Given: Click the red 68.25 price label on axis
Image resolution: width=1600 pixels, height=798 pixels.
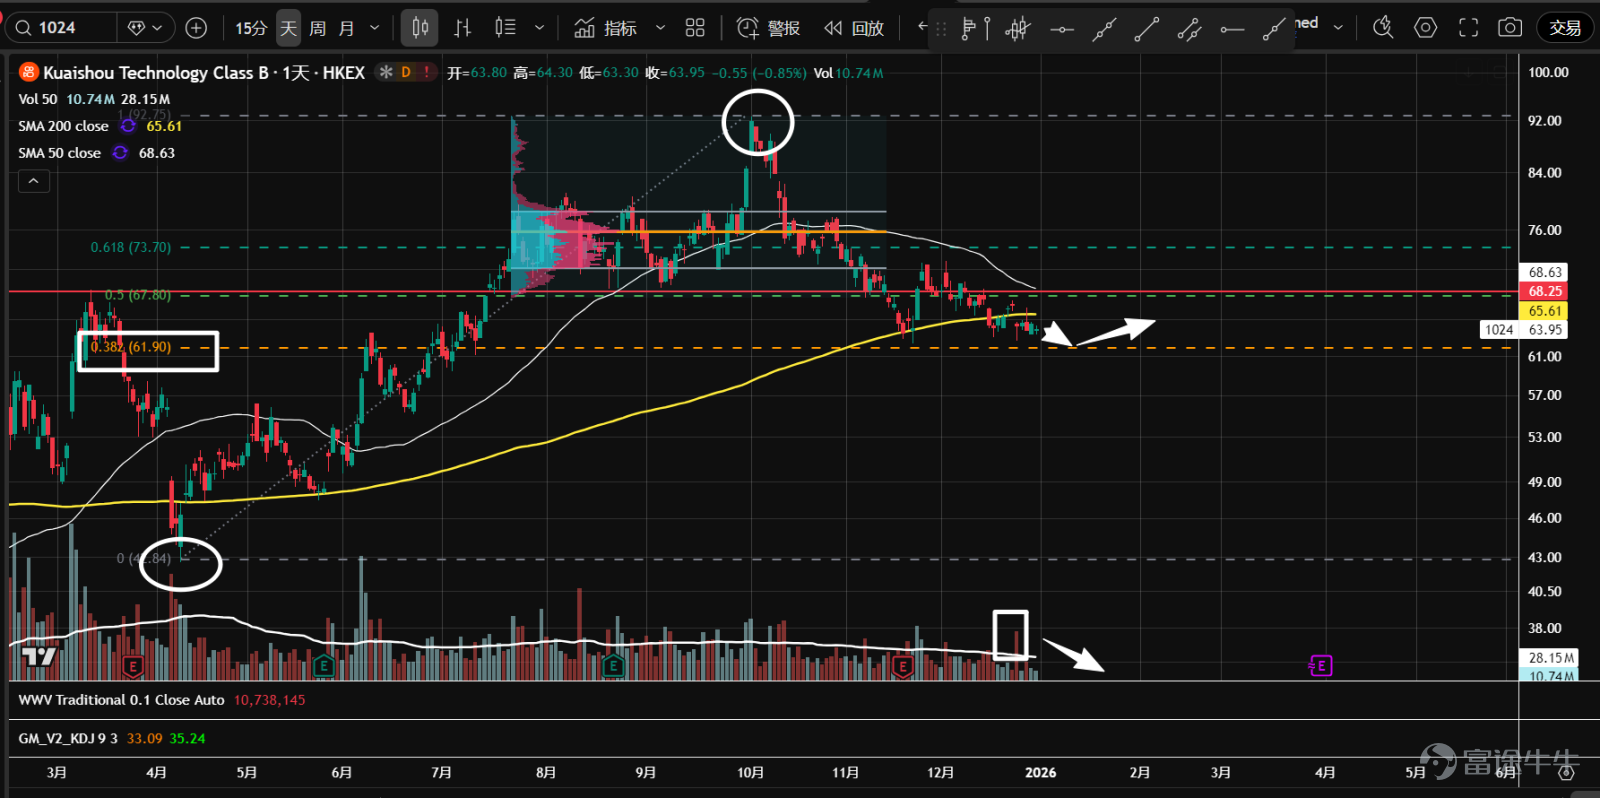Looking at the screenshot, I should (1545, 291).
